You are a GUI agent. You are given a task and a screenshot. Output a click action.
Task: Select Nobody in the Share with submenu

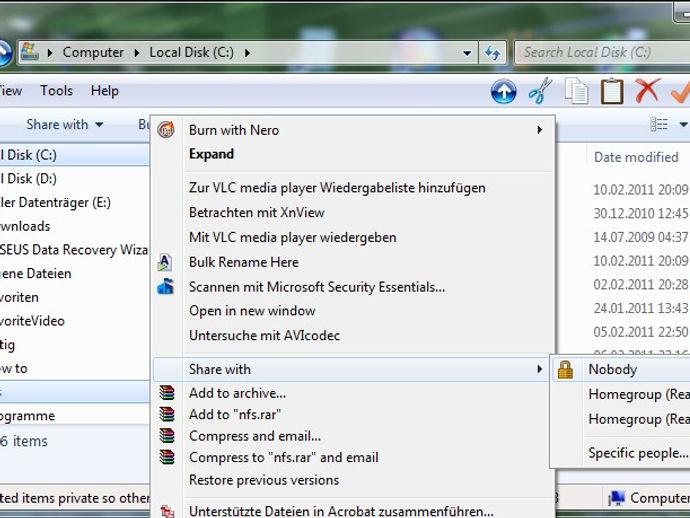[x=621, y=369]
